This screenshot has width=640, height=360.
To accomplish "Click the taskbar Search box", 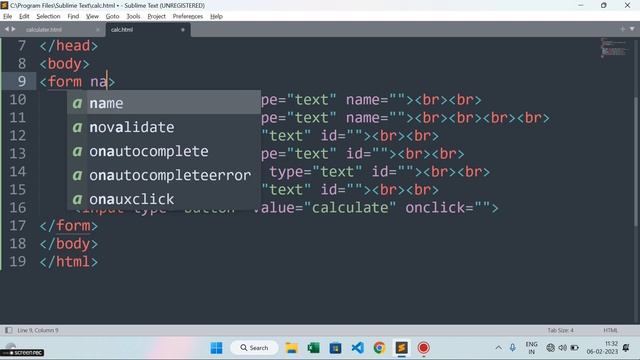I will (254, 348).
